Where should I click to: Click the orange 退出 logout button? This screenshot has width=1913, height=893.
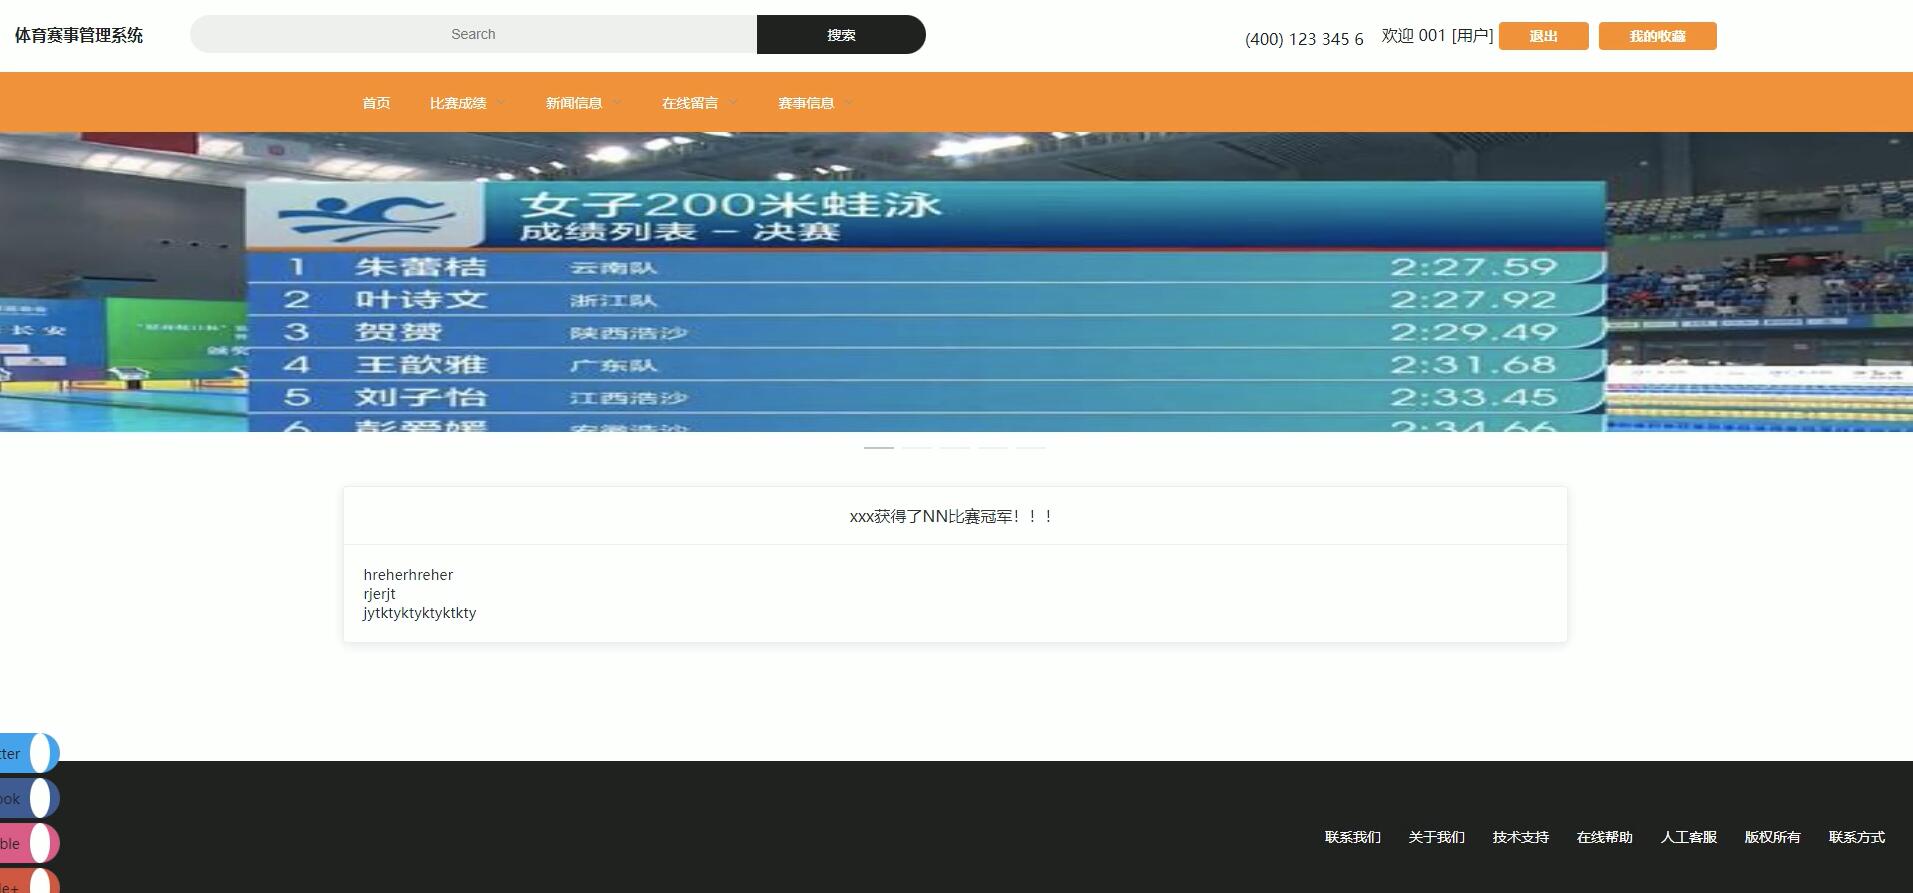tap(1543, 36)
